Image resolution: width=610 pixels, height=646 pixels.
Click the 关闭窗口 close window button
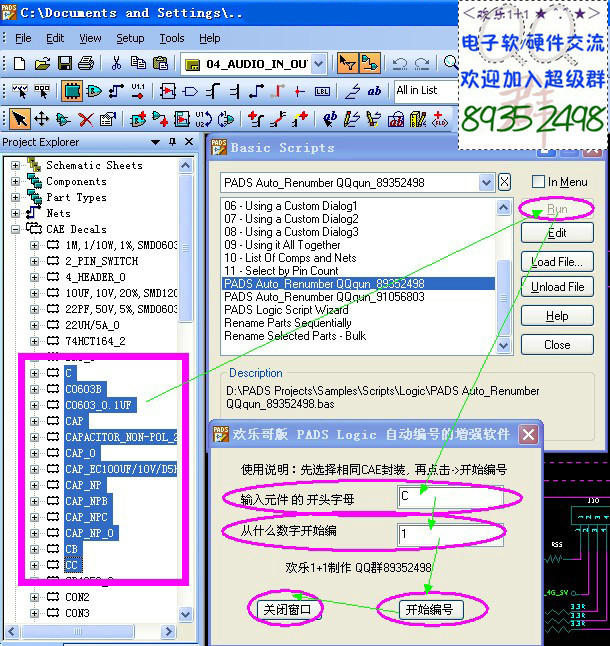(287, 609)
